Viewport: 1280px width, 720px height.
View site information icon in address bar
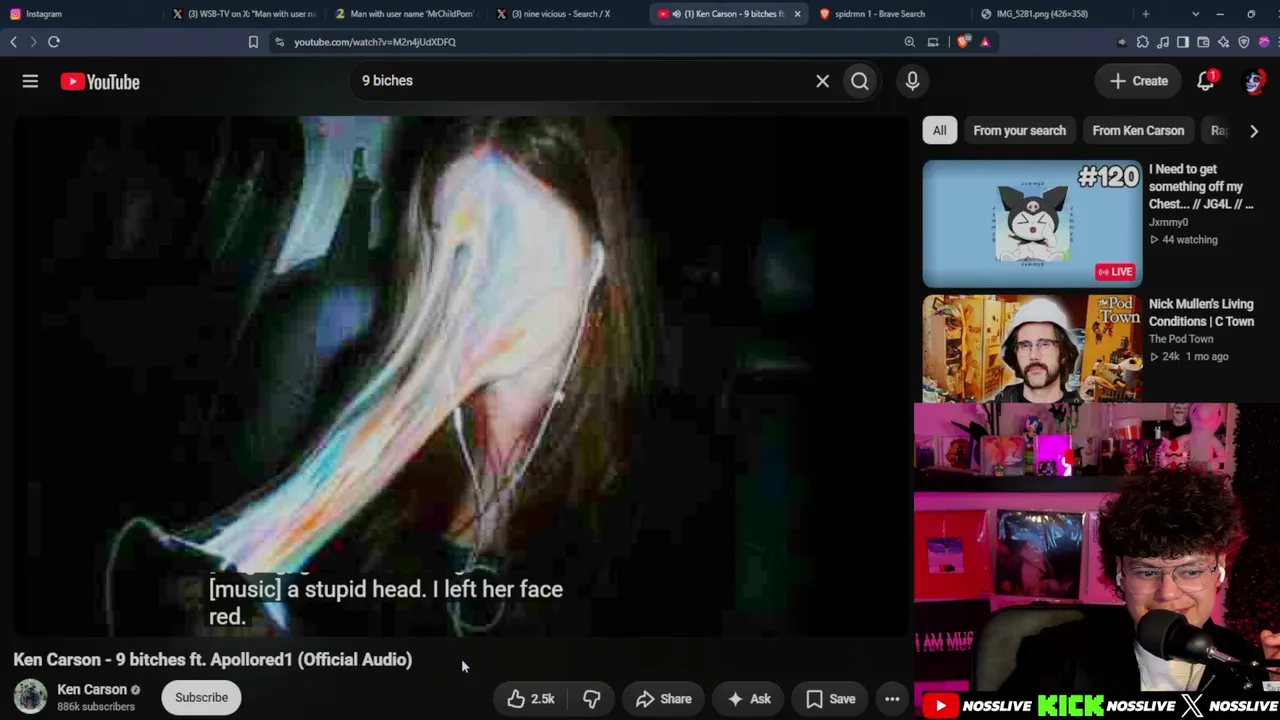(280, 42)
